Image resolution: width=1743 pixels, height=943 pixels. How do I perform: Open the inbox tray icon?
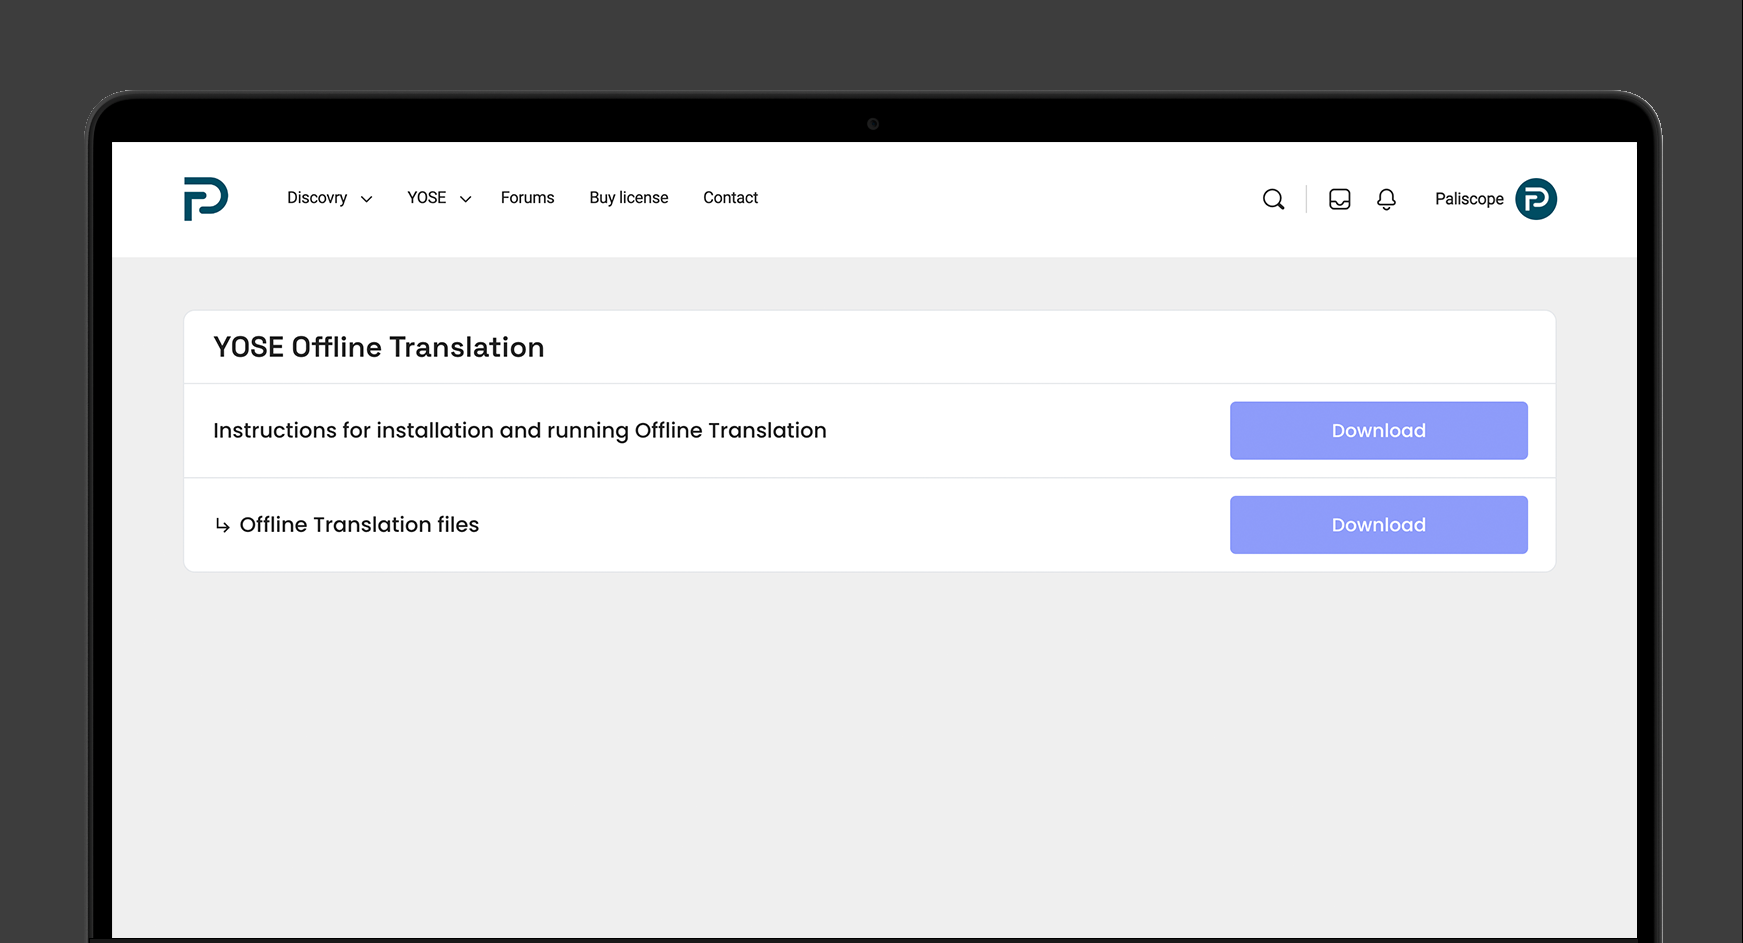(1339, 199)
